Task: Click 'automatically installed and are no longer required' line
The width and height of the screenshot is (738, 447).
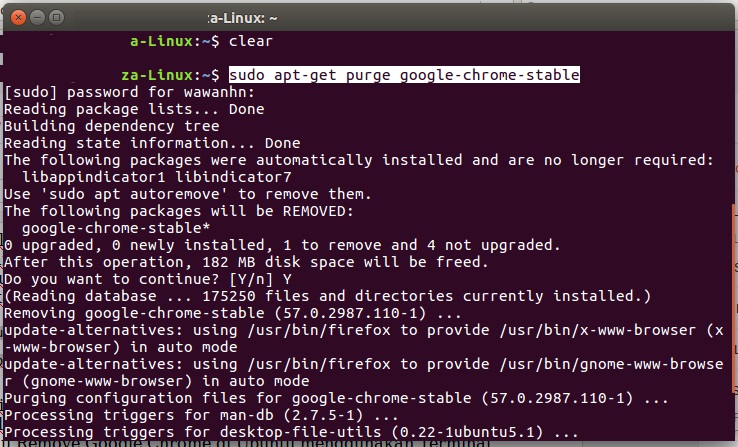Action: coord(359,160)
